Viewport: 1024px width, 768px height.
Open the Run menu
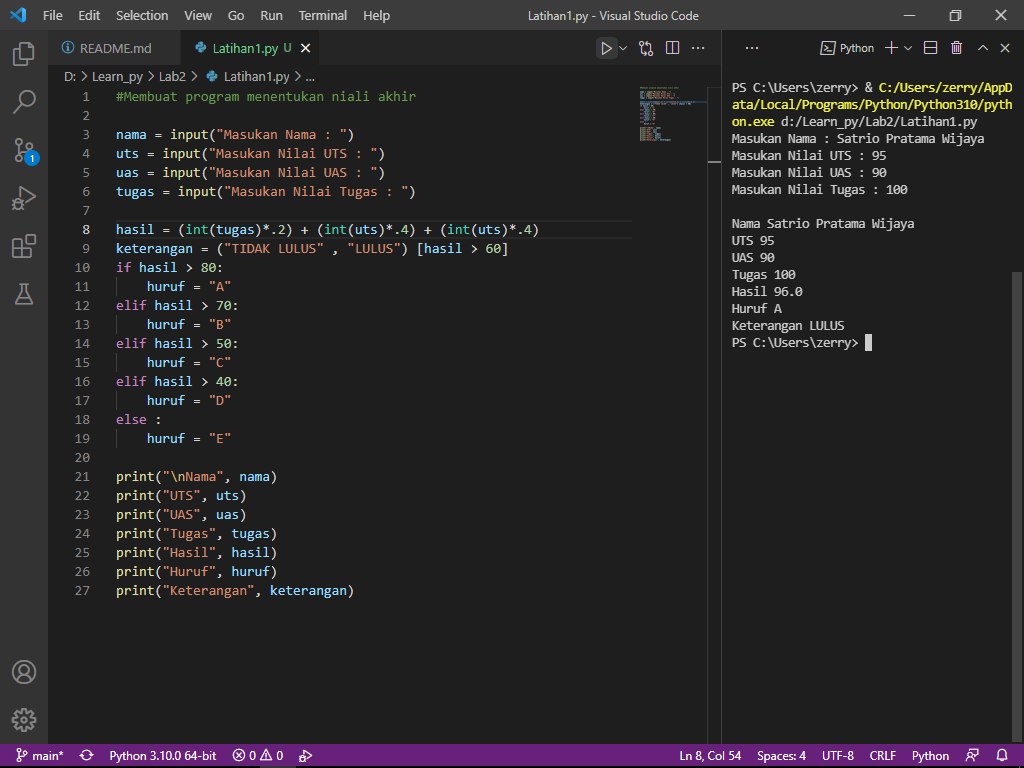click(x=271, y=16)
